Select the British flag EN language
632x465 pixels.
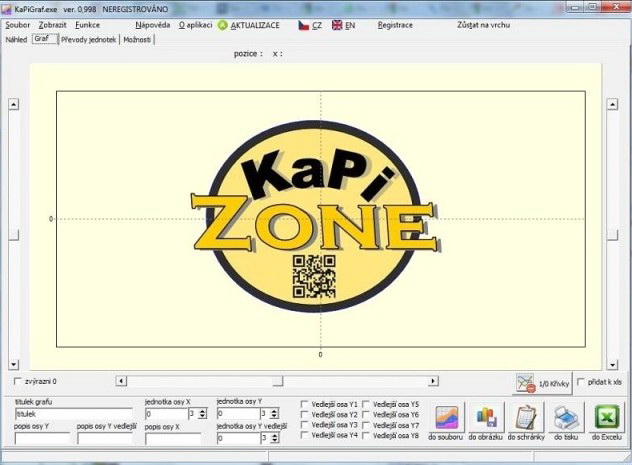(x=343, y=25)
